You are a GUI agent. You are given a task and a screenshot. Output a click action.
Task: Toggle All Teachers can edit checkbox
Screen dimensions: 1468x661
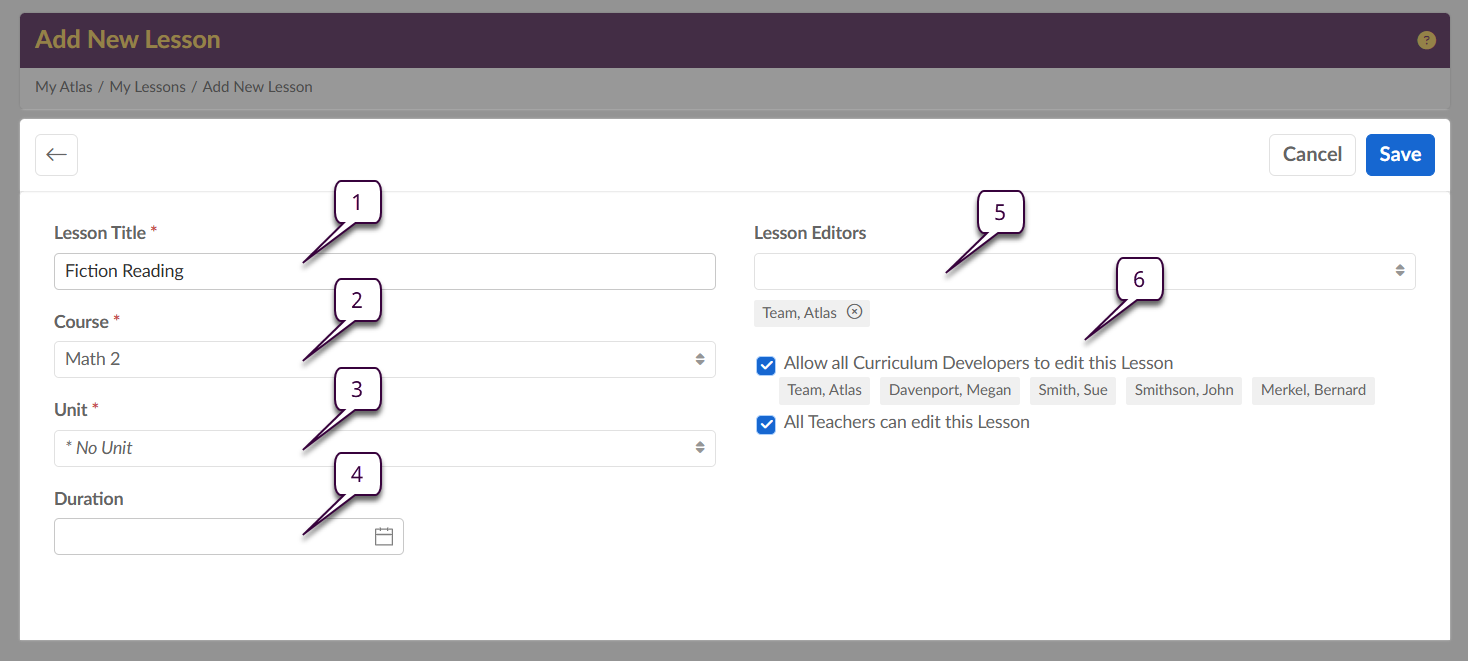pyautogui.click(x=766, y=424)
